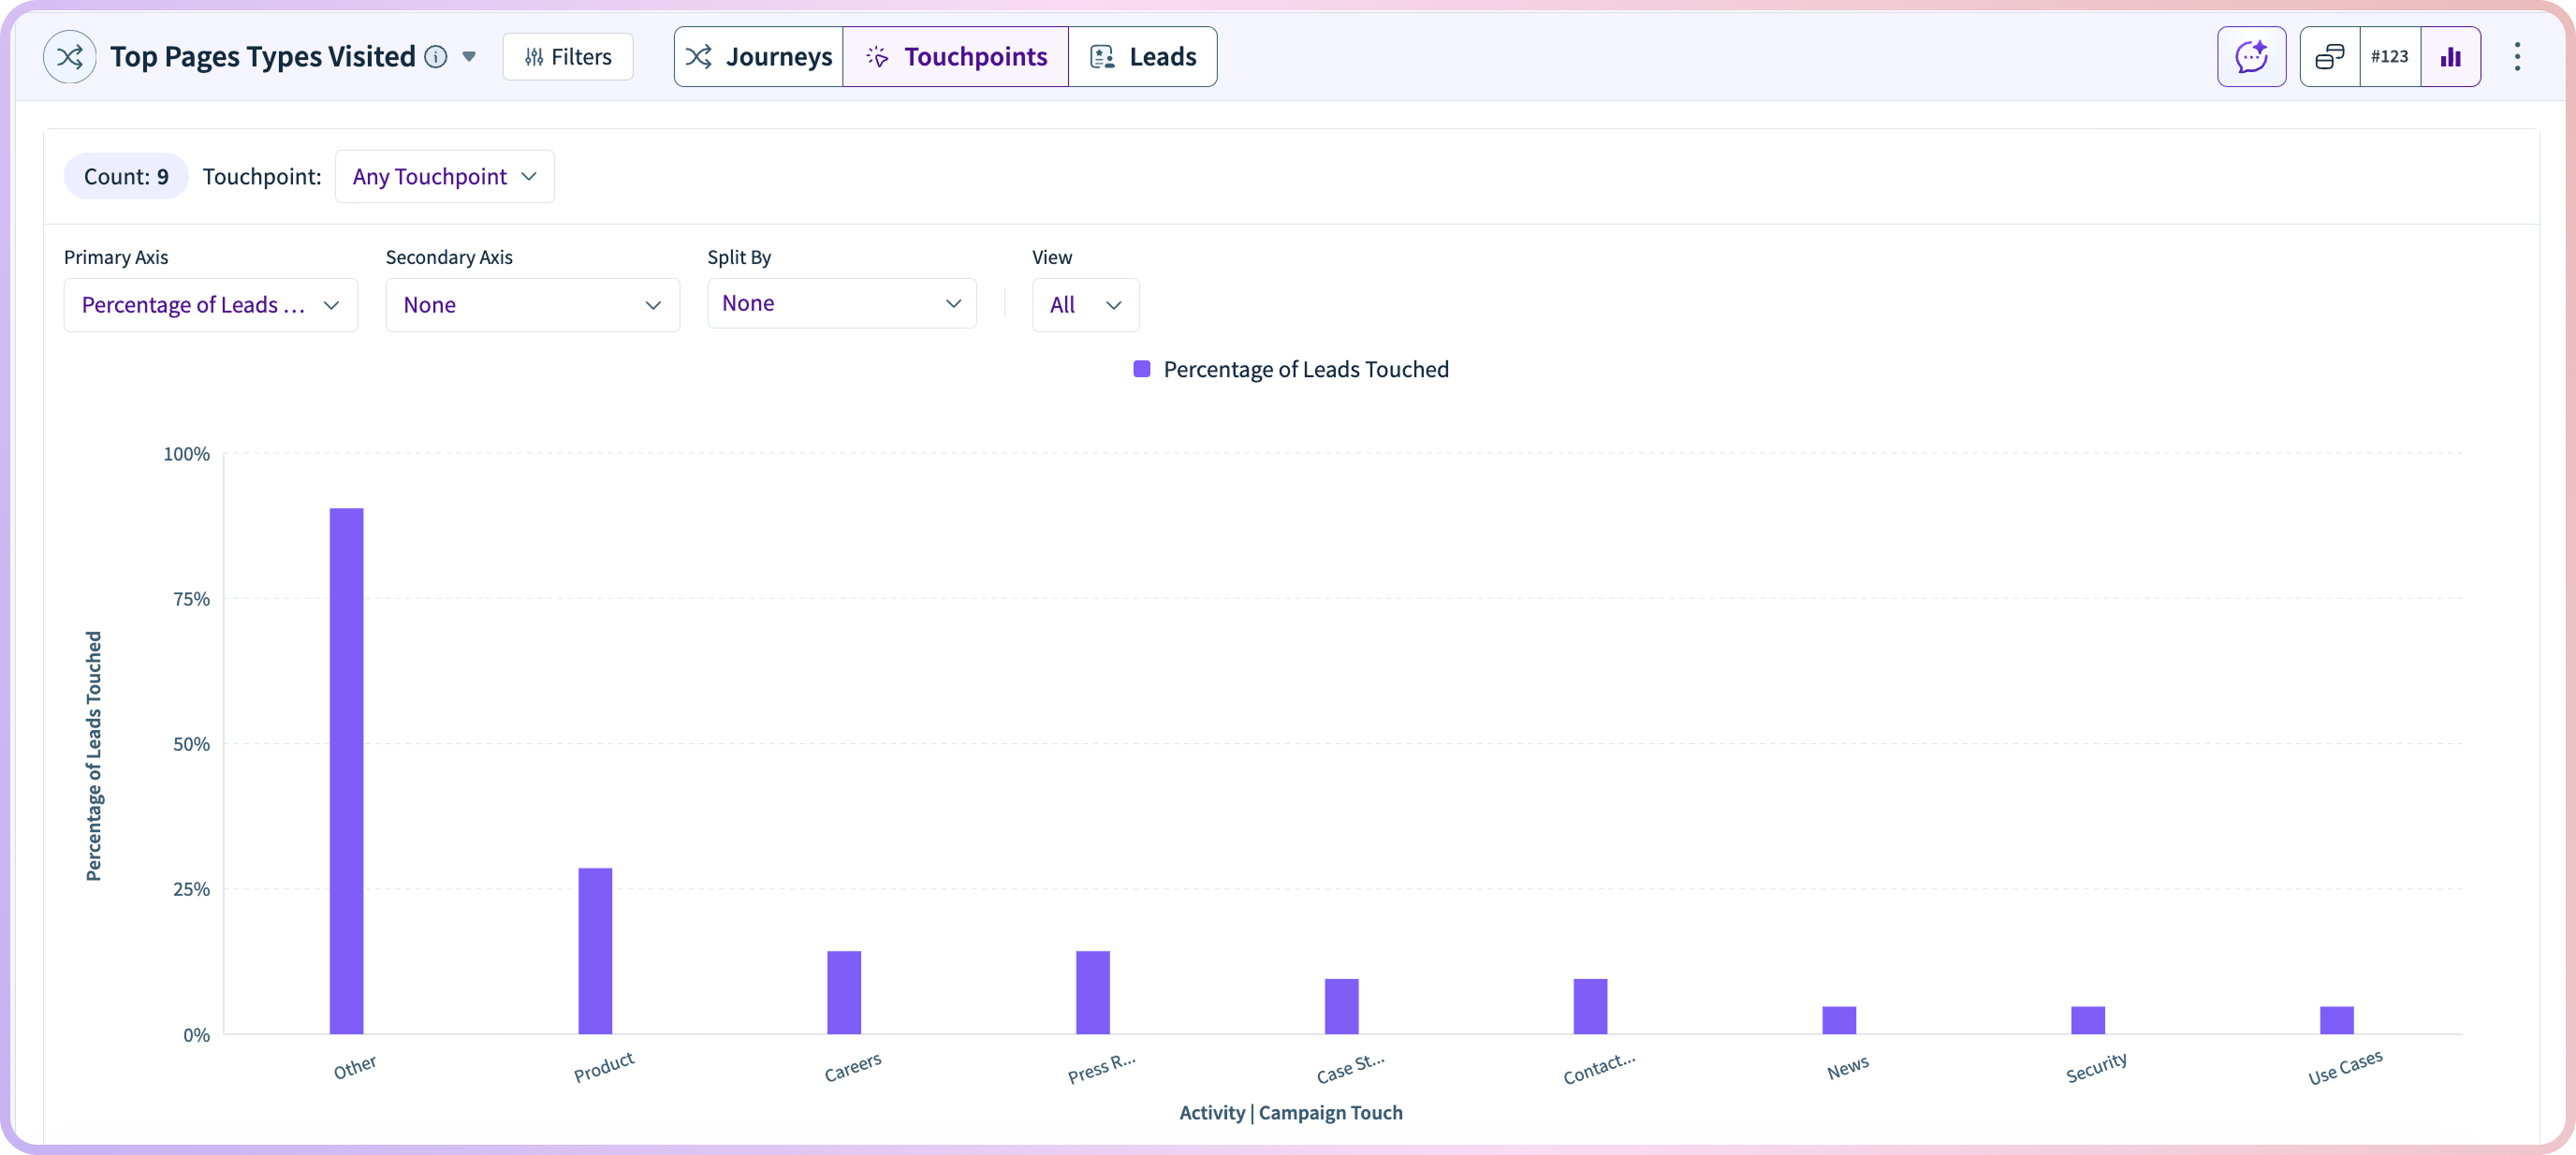
Task: Open the AI chat sparkle icon
Action: tap(2251, 57)
